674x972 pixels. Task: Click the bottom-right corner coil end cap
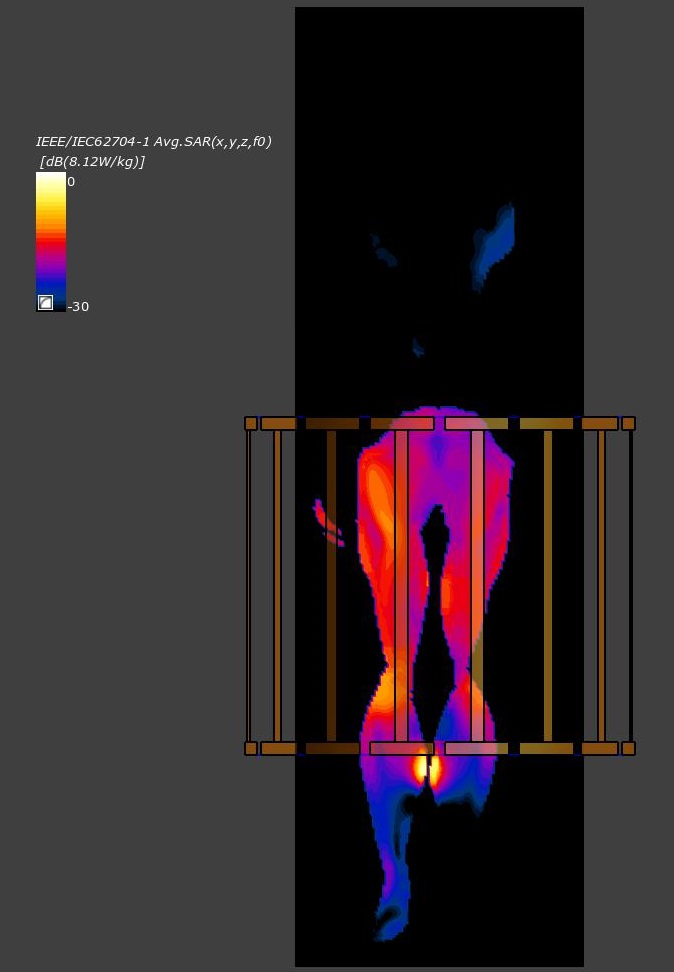point(628,748)
